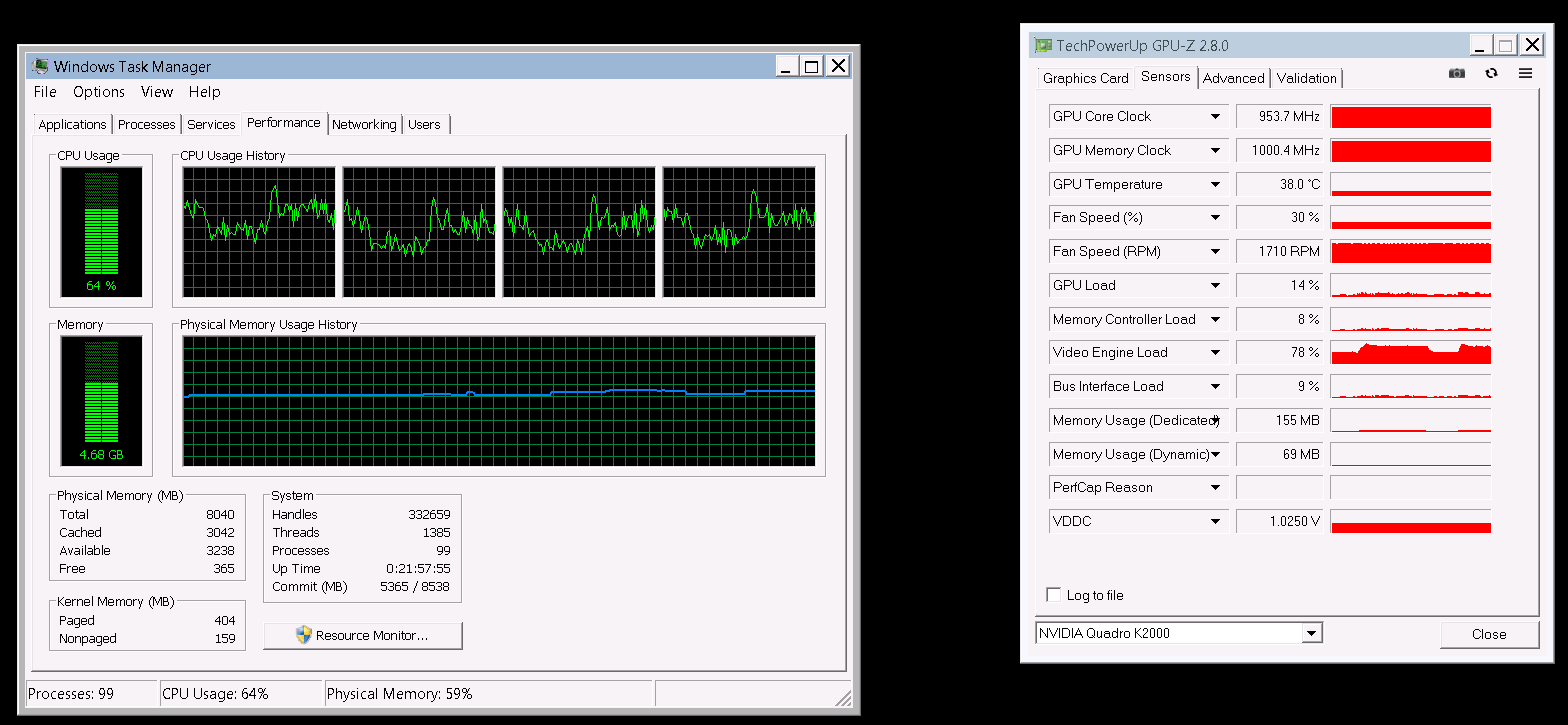Open Validation tab in GPU-Z
The image size is (1568, 725).
point(1307,78)
